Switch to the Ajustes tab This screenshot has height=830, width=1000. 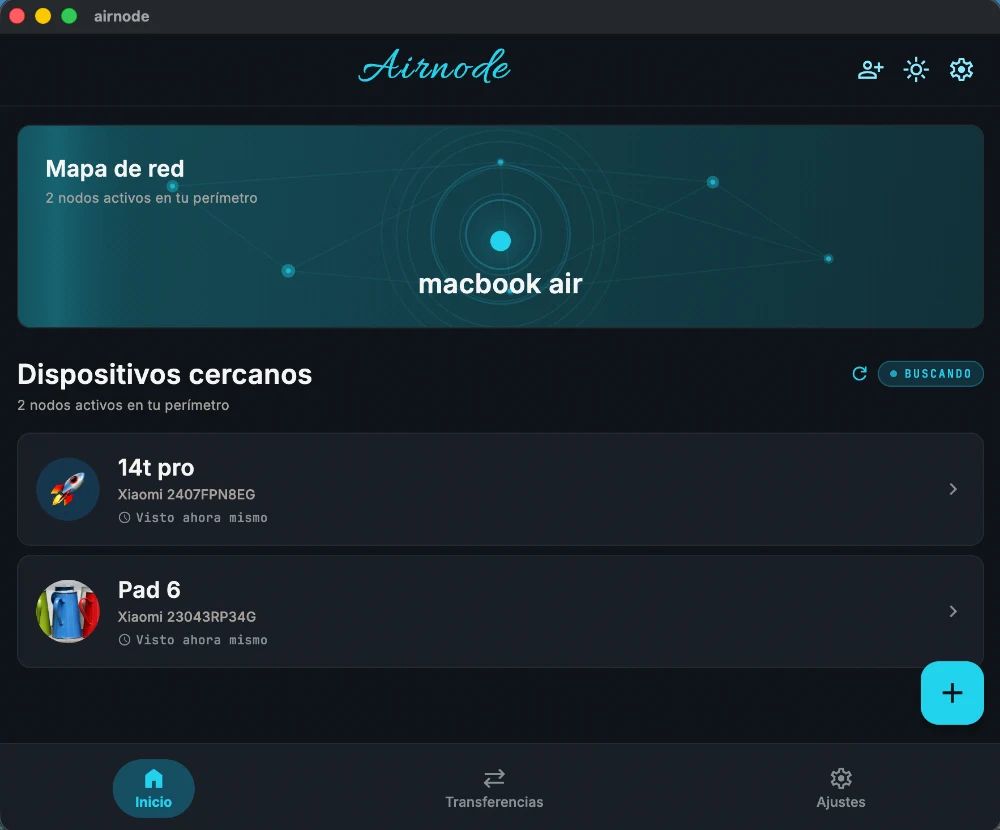(841, 789)
